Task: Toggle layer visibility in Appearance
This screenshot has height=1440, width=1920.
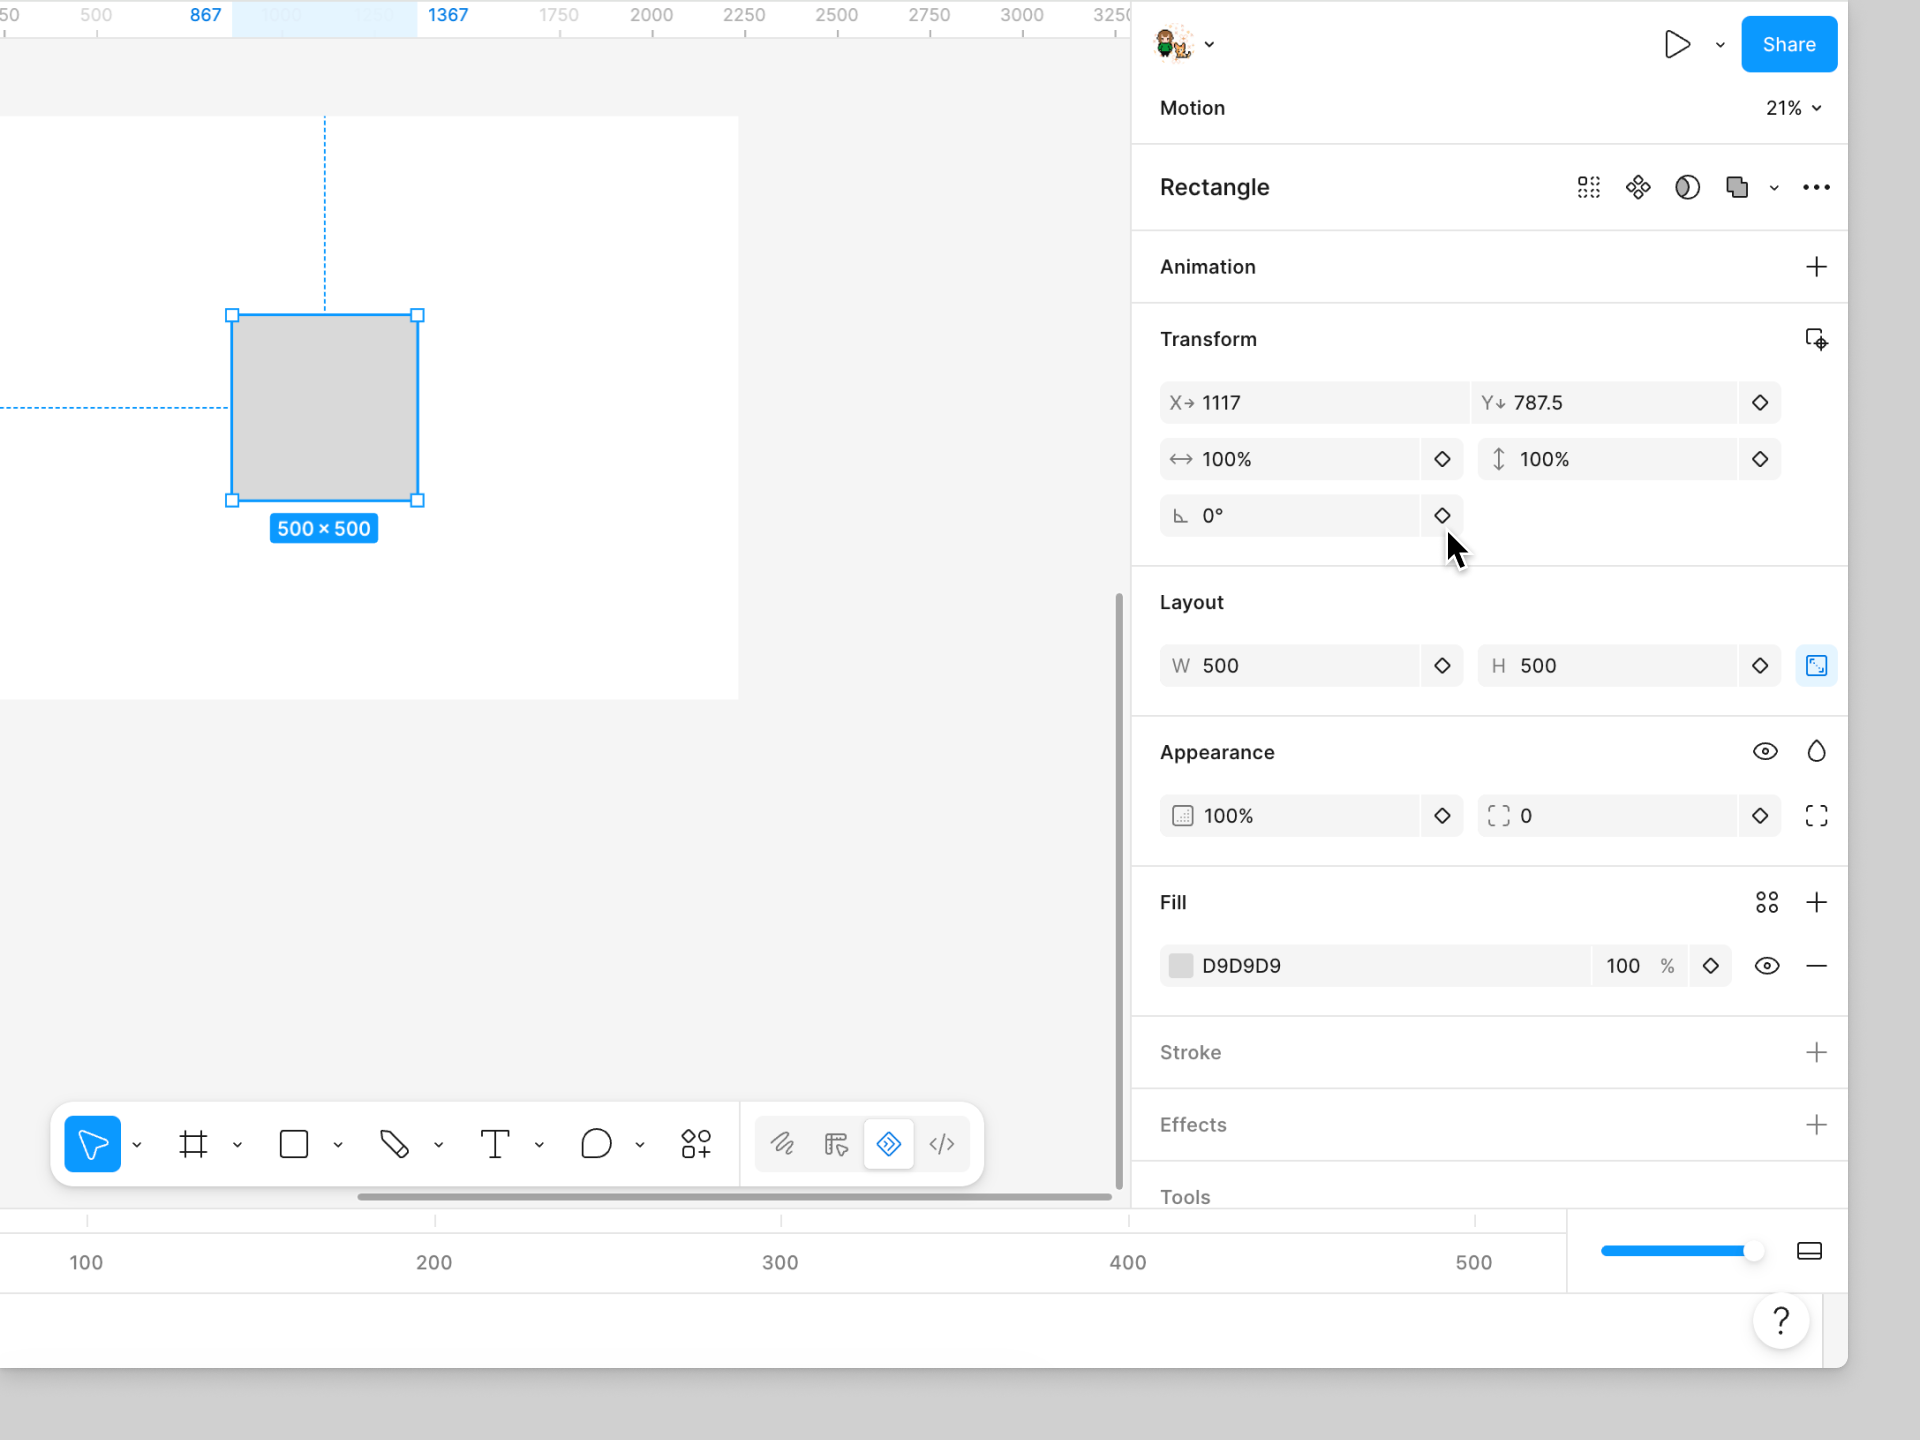Action: [1765, 752]
